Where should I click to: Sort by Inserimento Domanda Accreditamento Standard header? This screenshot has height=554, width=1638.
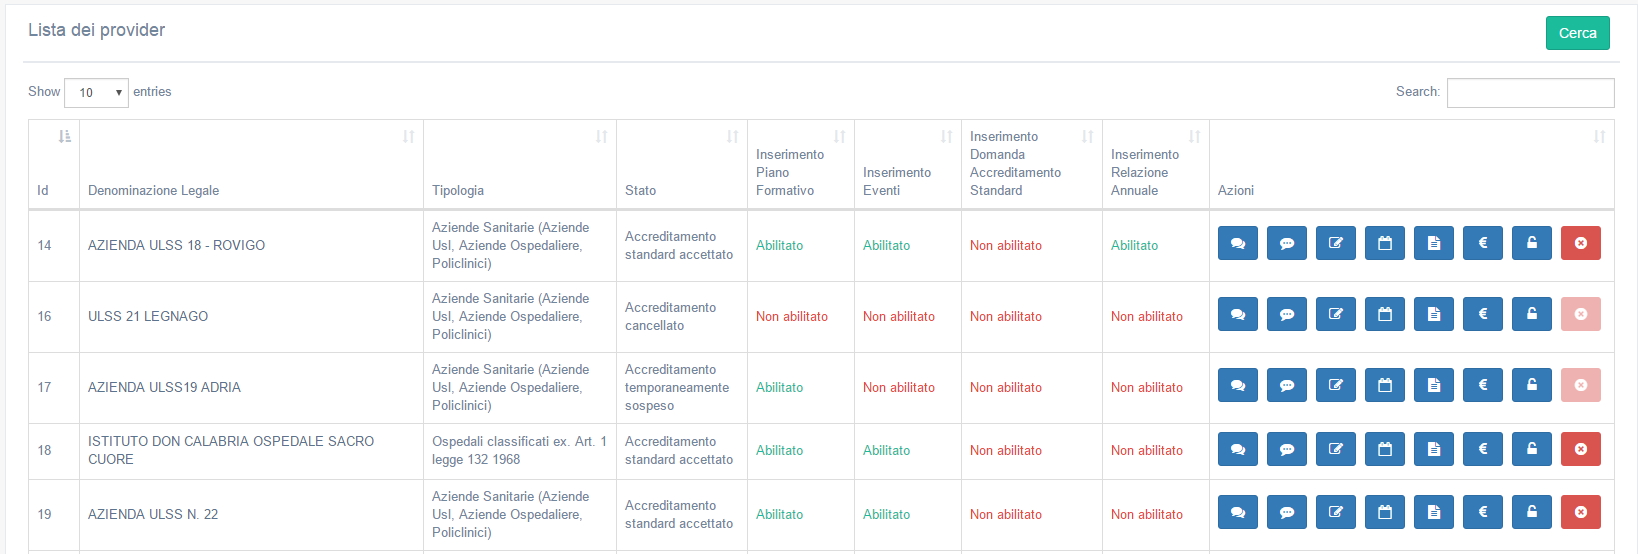tap(1032, 164)
